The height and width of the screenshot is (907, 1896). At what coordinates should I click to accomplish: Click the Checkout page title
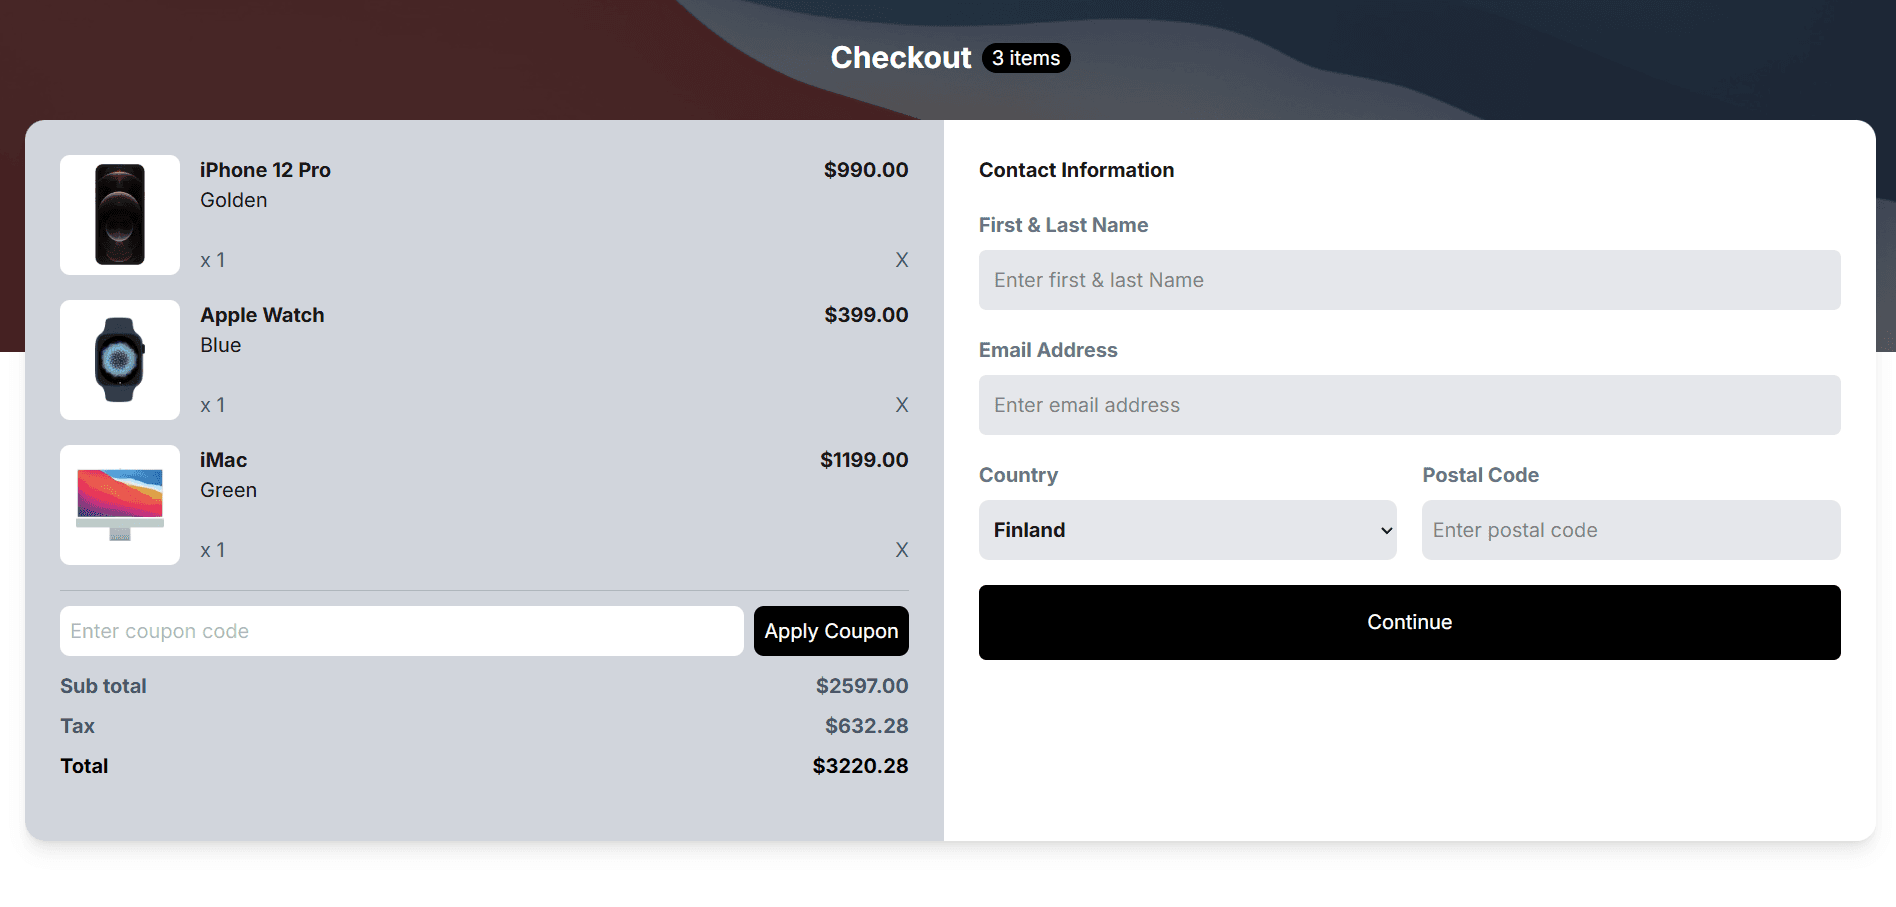pyautogui.click(x=899, y=58)
